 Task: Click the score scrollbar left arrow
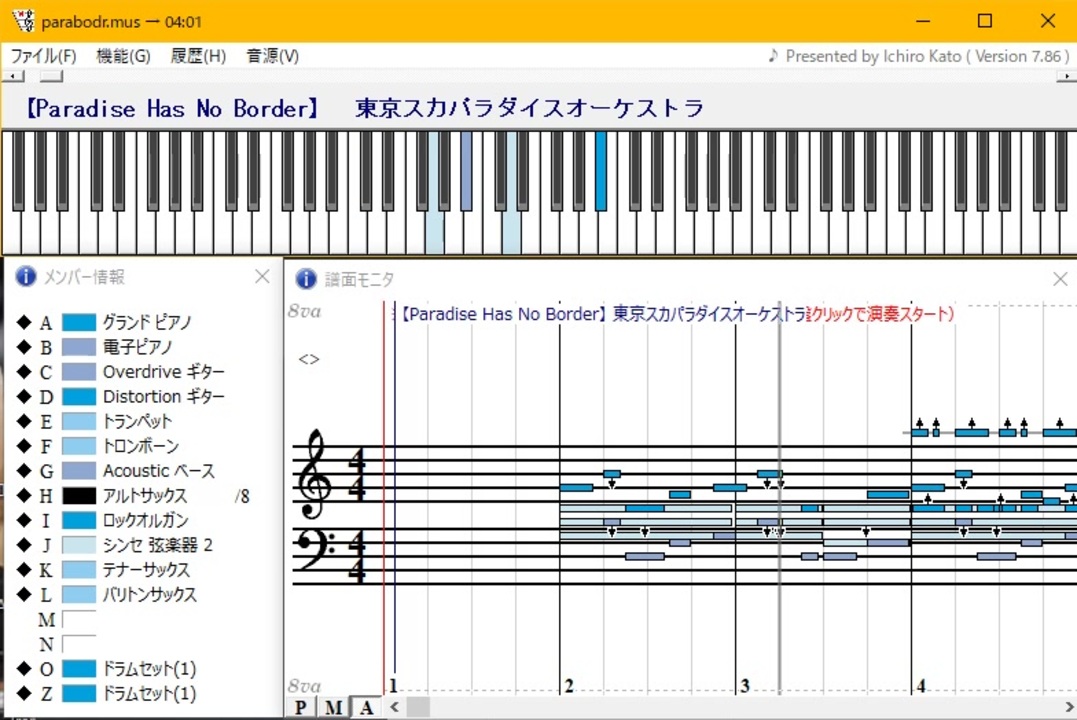pyautogui.click(x=394, y=706)
